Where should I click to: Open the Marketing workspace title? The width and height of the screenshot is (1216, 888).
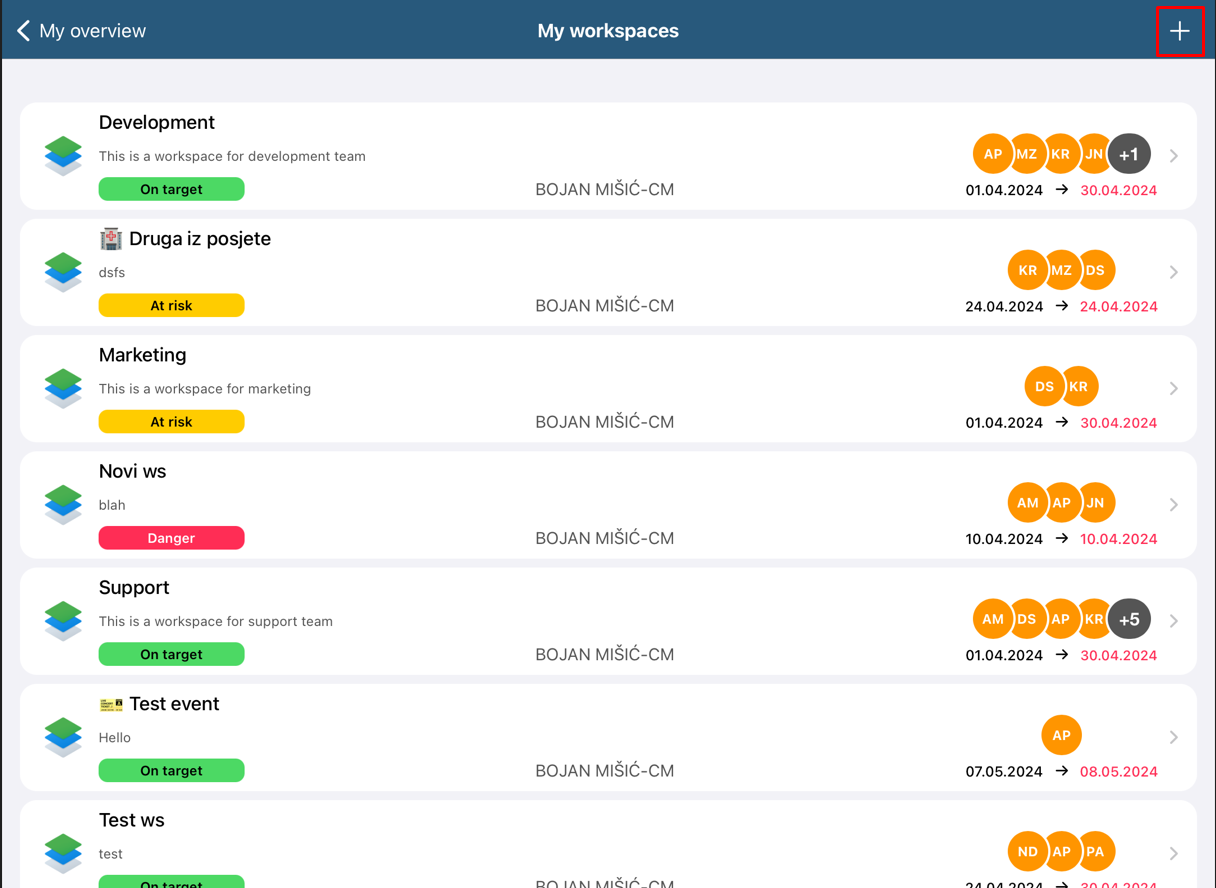point(142,355)
